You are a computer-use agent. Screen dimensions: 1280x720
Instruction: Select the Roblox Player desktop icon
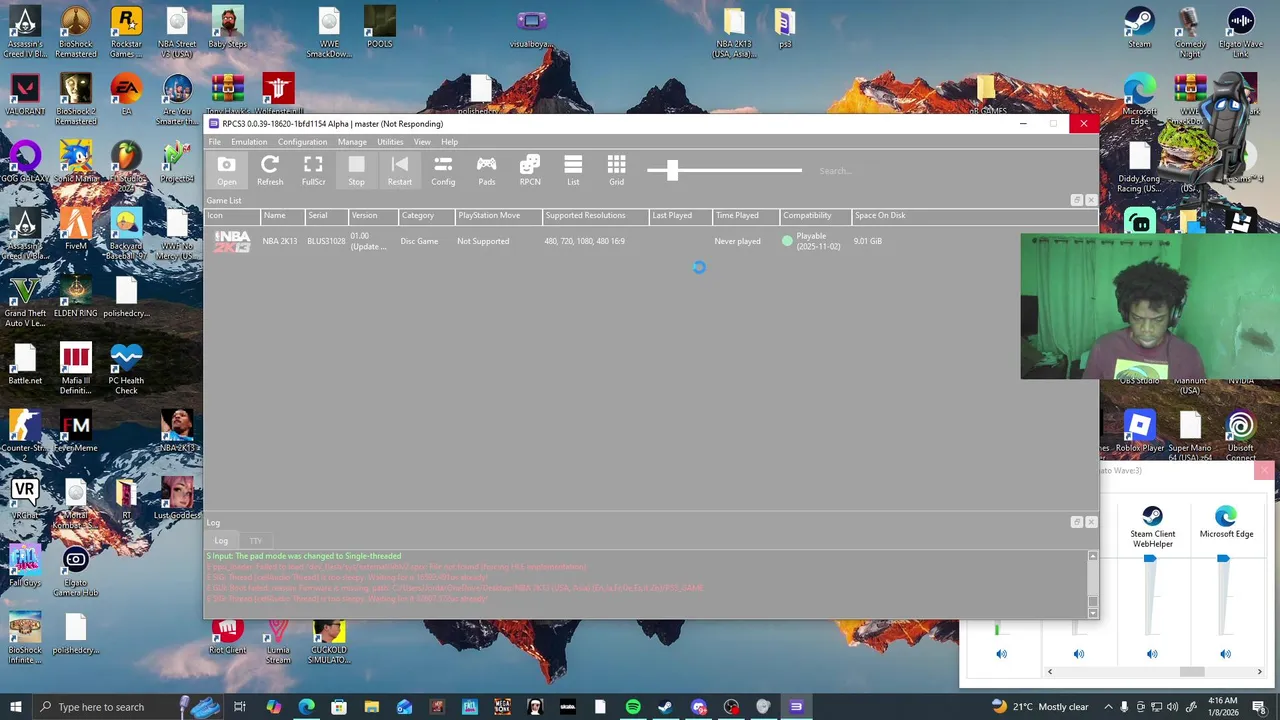pos(1139,431)
